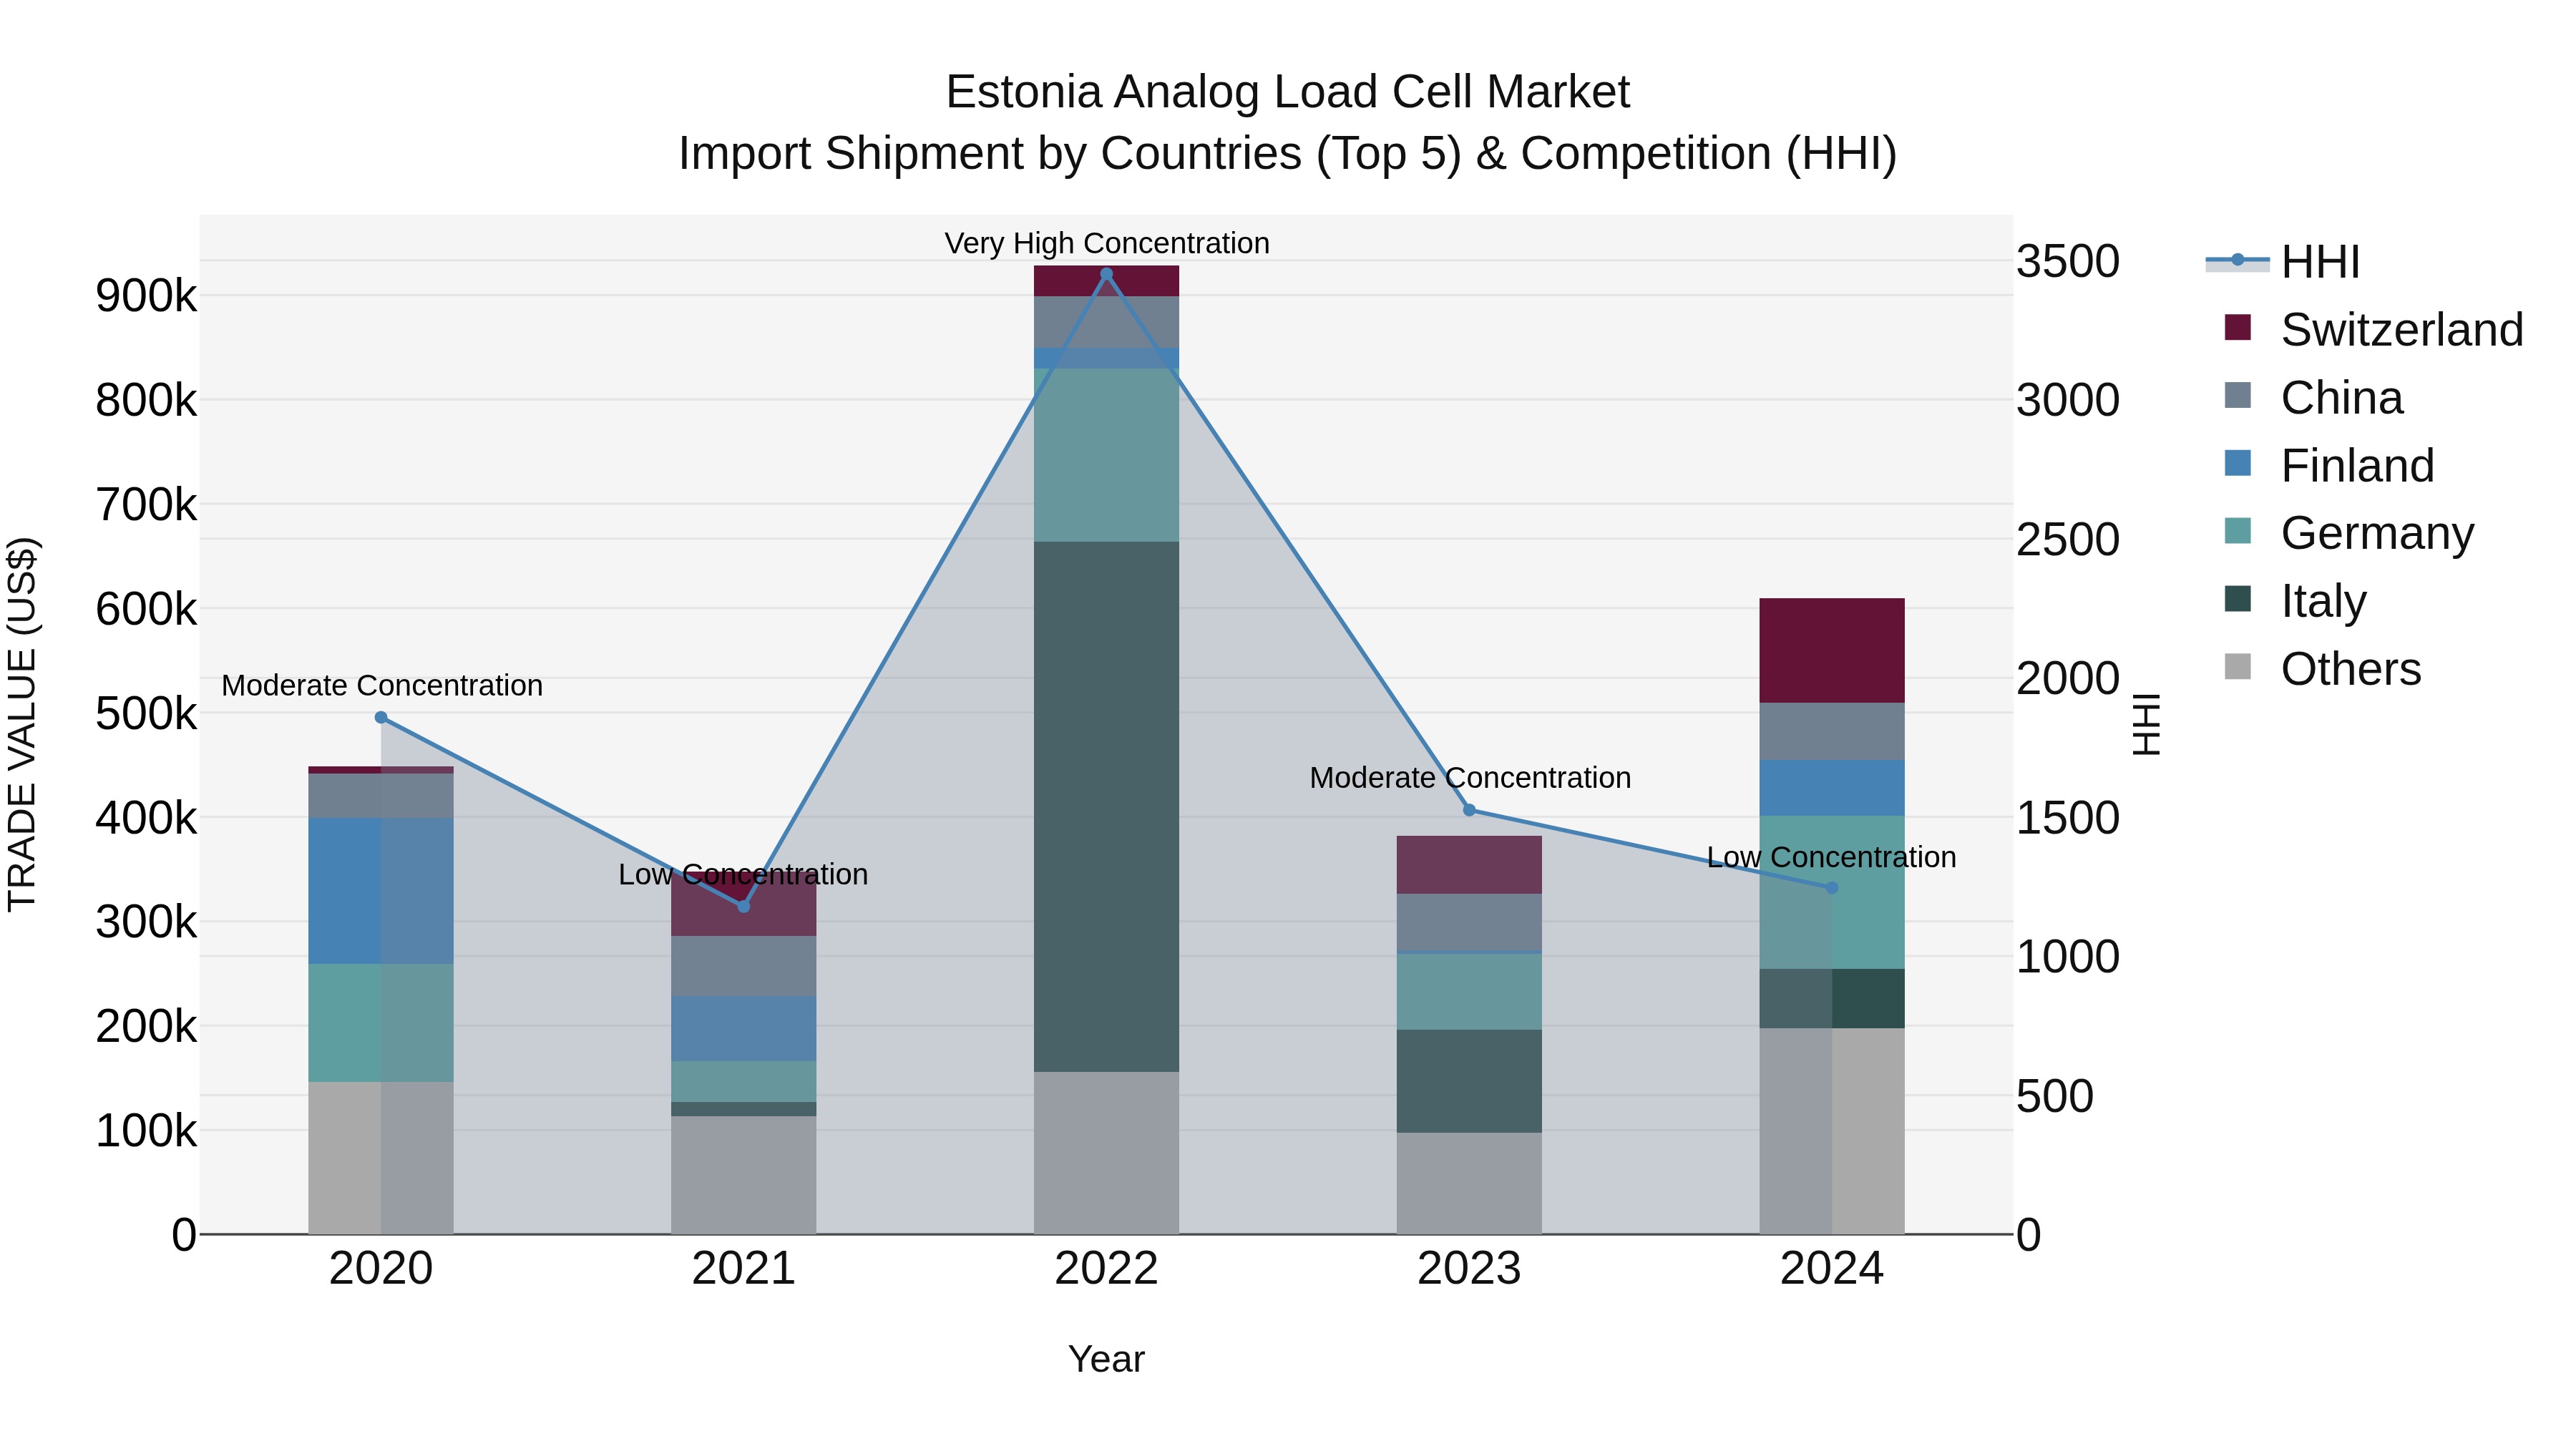2576x1449 pixels.
Task: Click the Germany segment of the 2024 bar
Action: pos(1832,892)
